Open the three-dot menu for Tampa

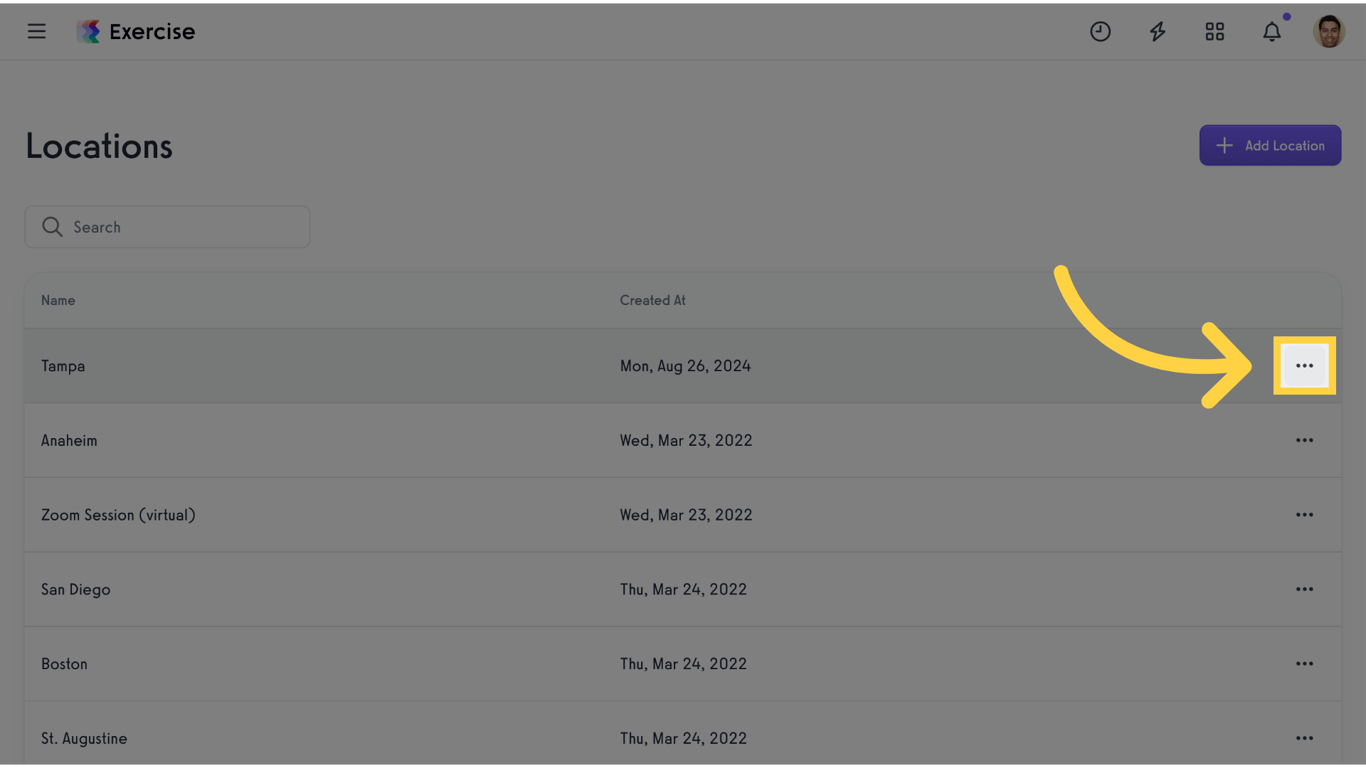click(1304, 366)
